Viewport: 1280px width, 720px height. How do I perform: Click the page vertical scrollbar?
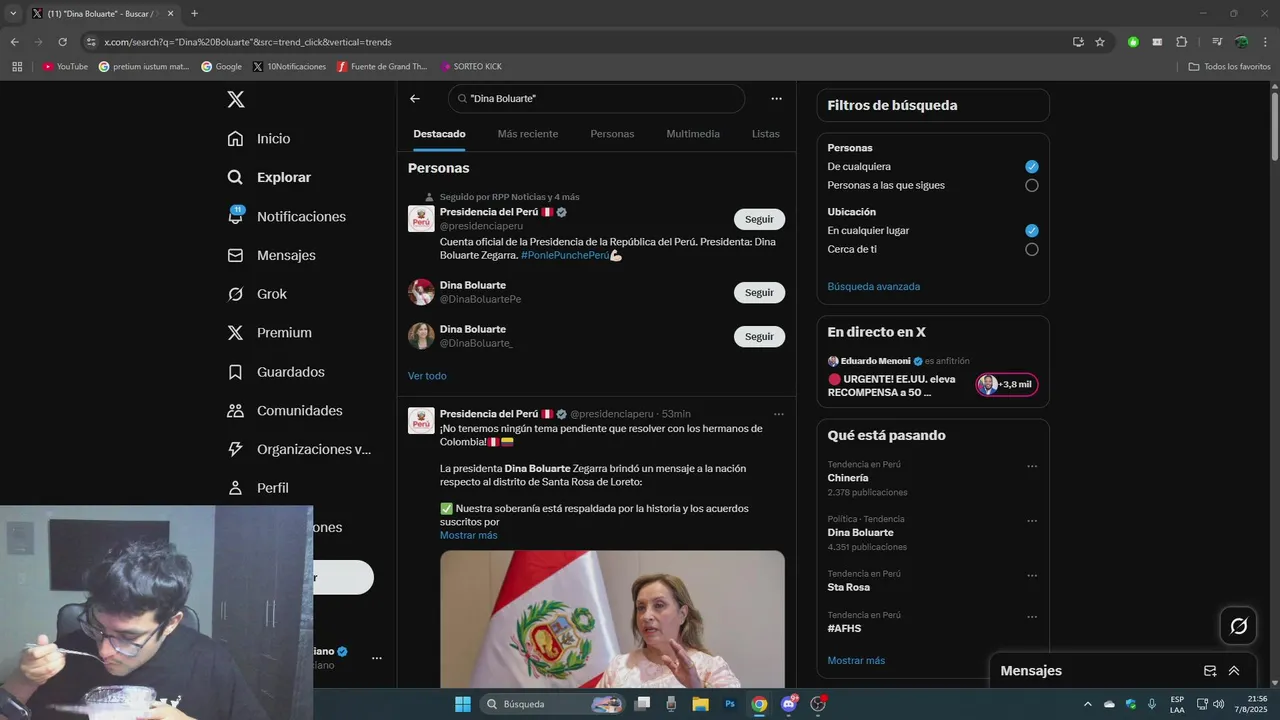point(1275,125)
